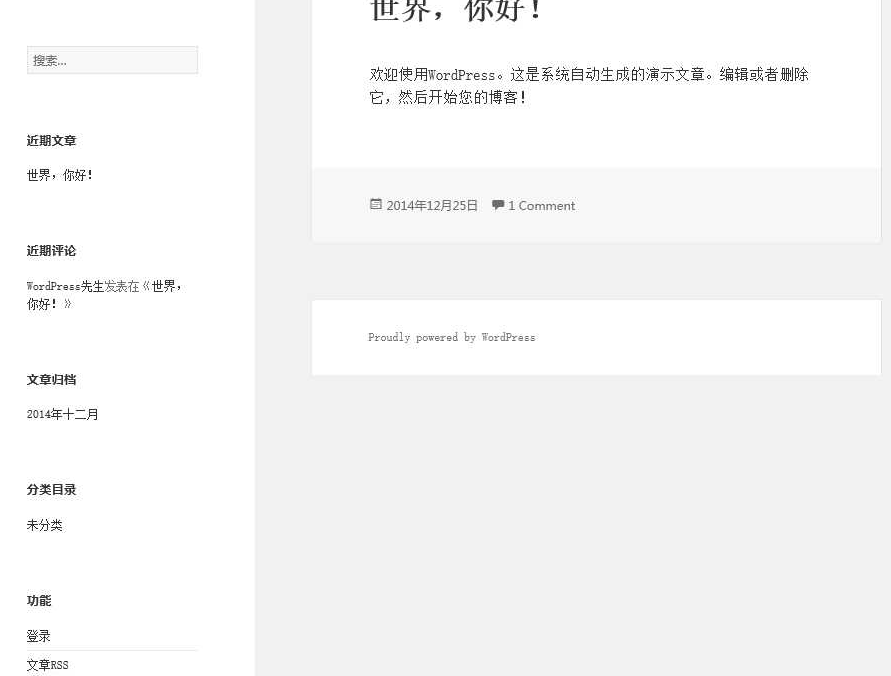The image size is (891, 676).
Task: Click the 分类目录 widget heading
Action: [x=51, y=489]
